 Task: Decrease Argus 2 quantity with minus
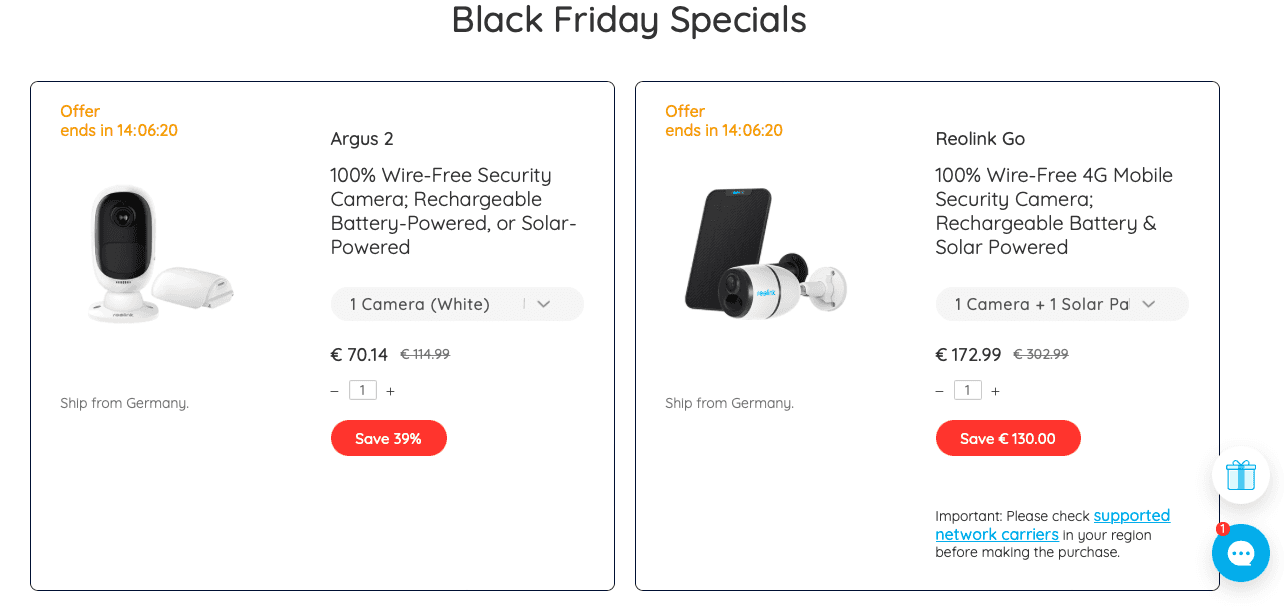pos(334,391)
